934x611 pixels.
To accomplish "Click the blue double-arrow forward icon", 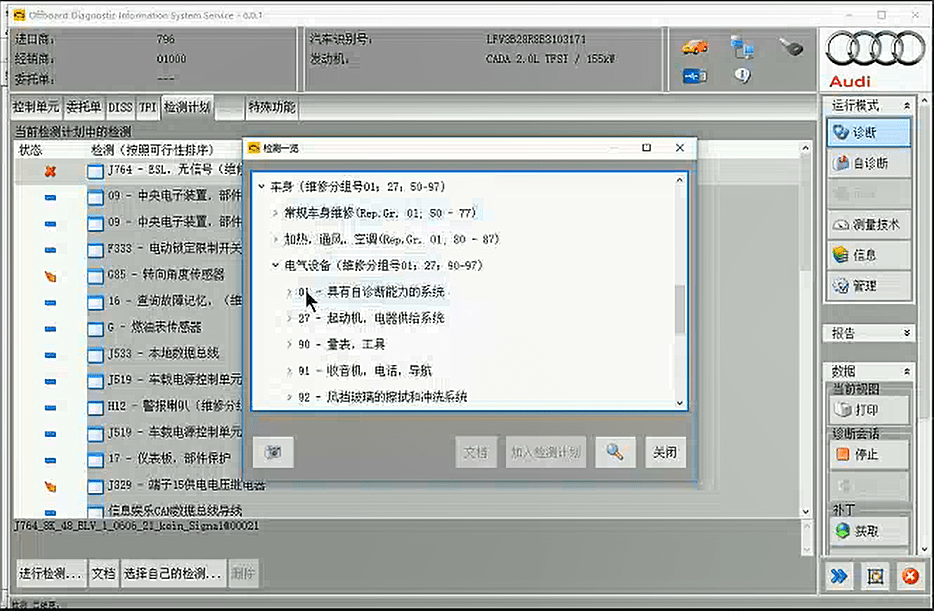I will click(x=838, y=576).
